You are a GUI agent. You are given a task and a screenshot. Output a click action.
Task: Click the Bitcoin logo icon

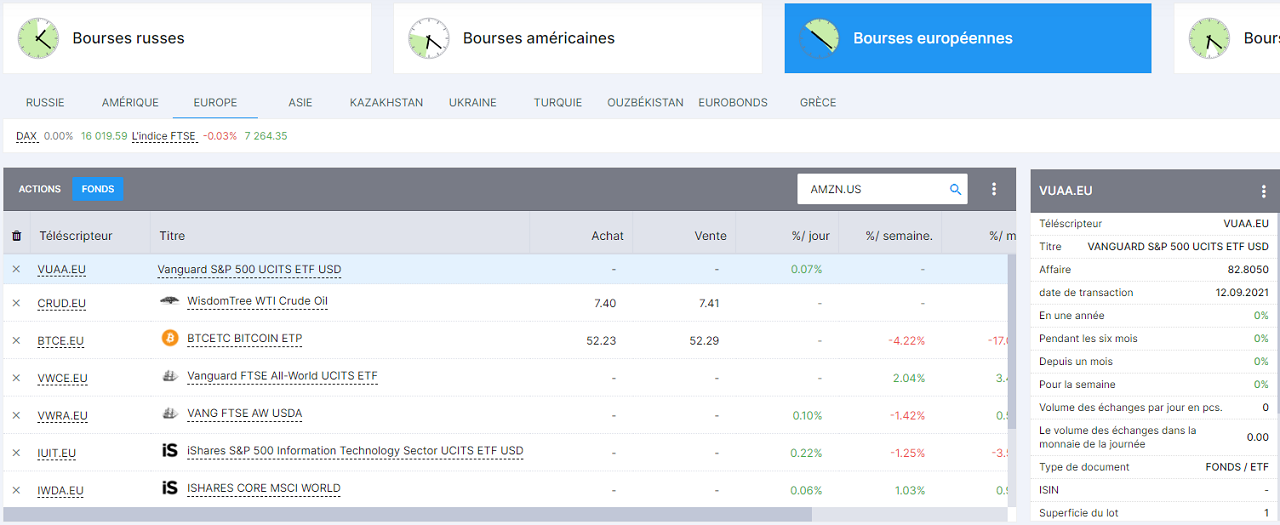pos(170,339)
